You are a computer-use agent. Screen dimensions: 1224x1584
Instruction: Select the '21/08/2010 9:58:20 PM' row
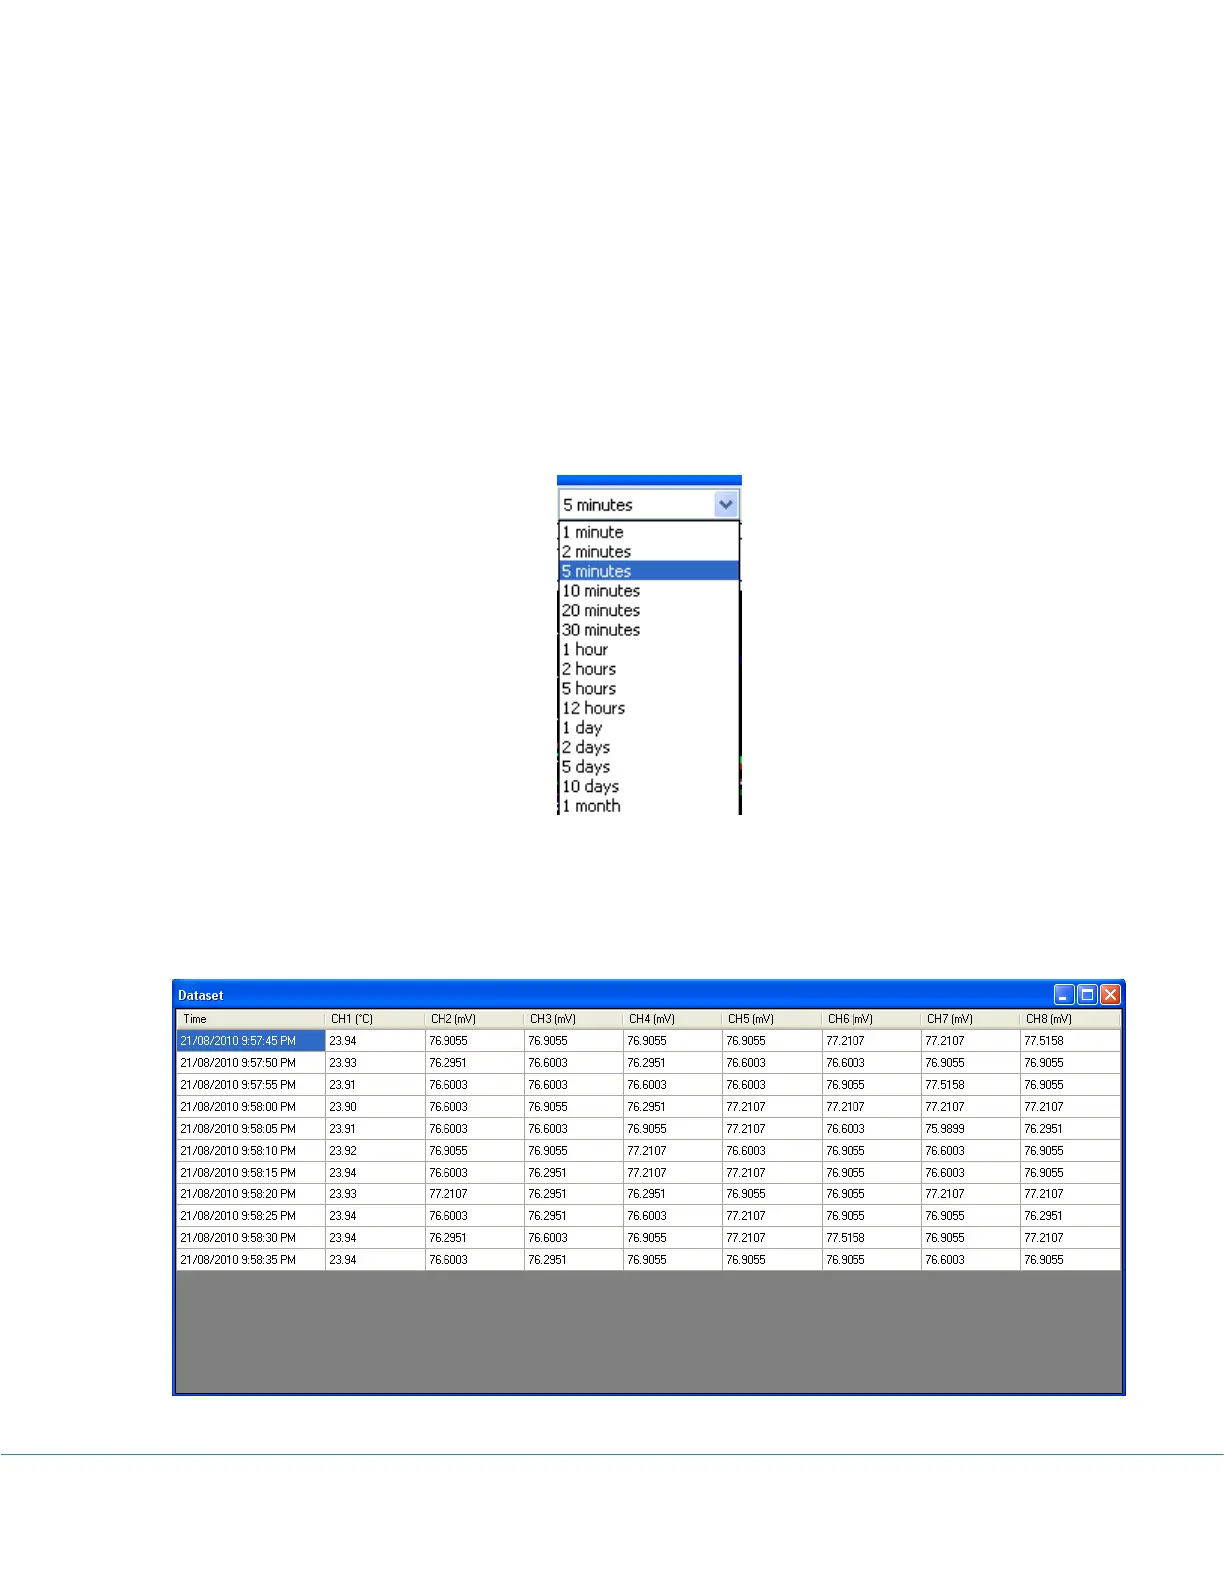pyautogui.click(x=649, y=1194)
